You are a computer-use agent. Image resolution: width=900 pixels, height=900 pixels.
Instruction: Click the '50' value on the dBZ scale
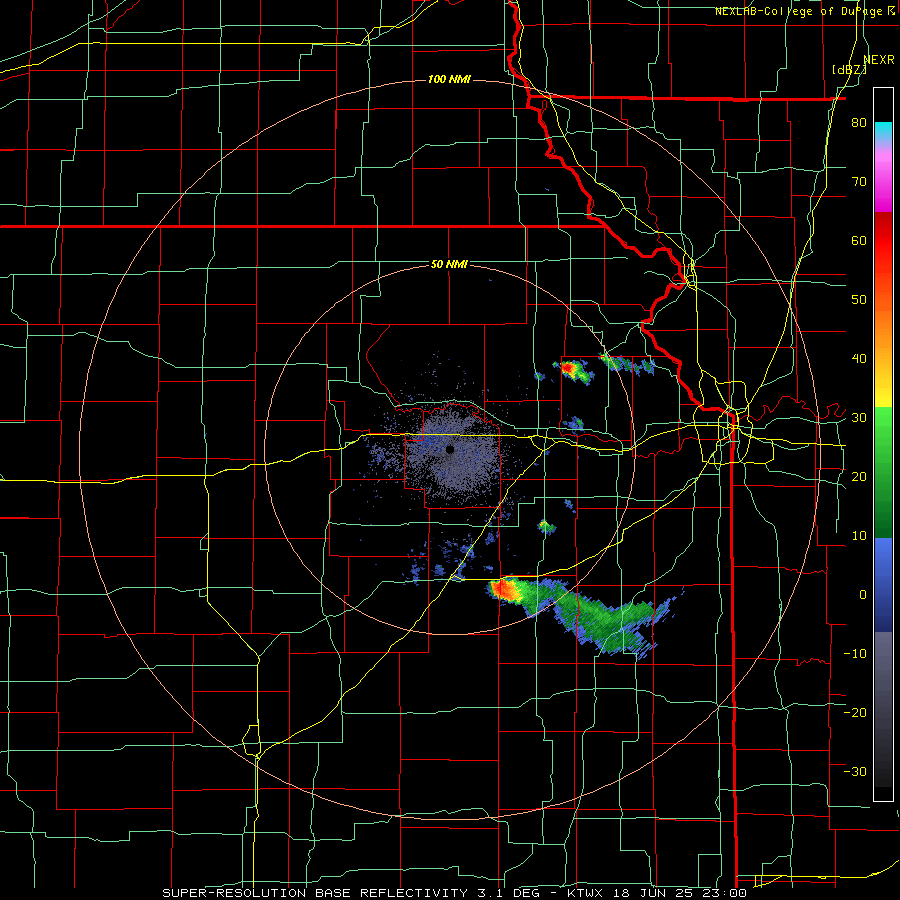pos(859,300)
